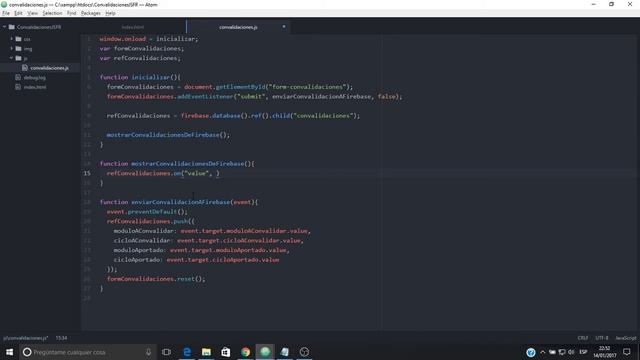Open the File menu
Image resolution: width=640 pixels, height=360 pixels.
click(6, 13)
